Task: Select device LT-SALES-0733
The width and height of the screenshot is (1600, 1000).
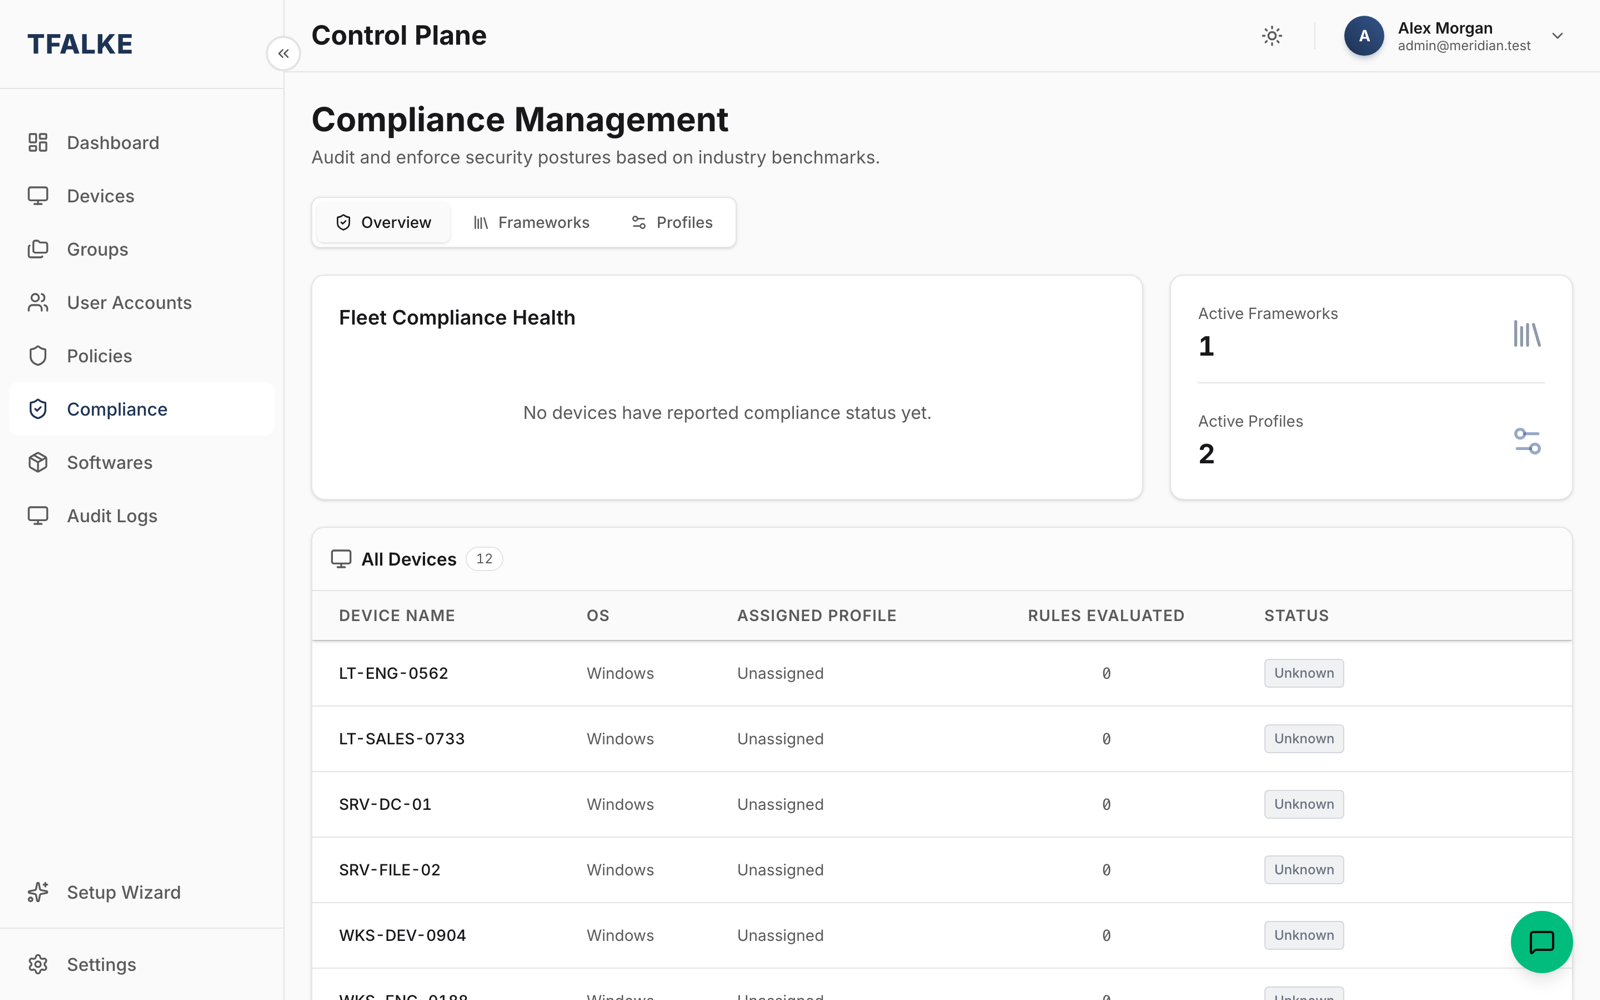Action: tap(402, 739)
